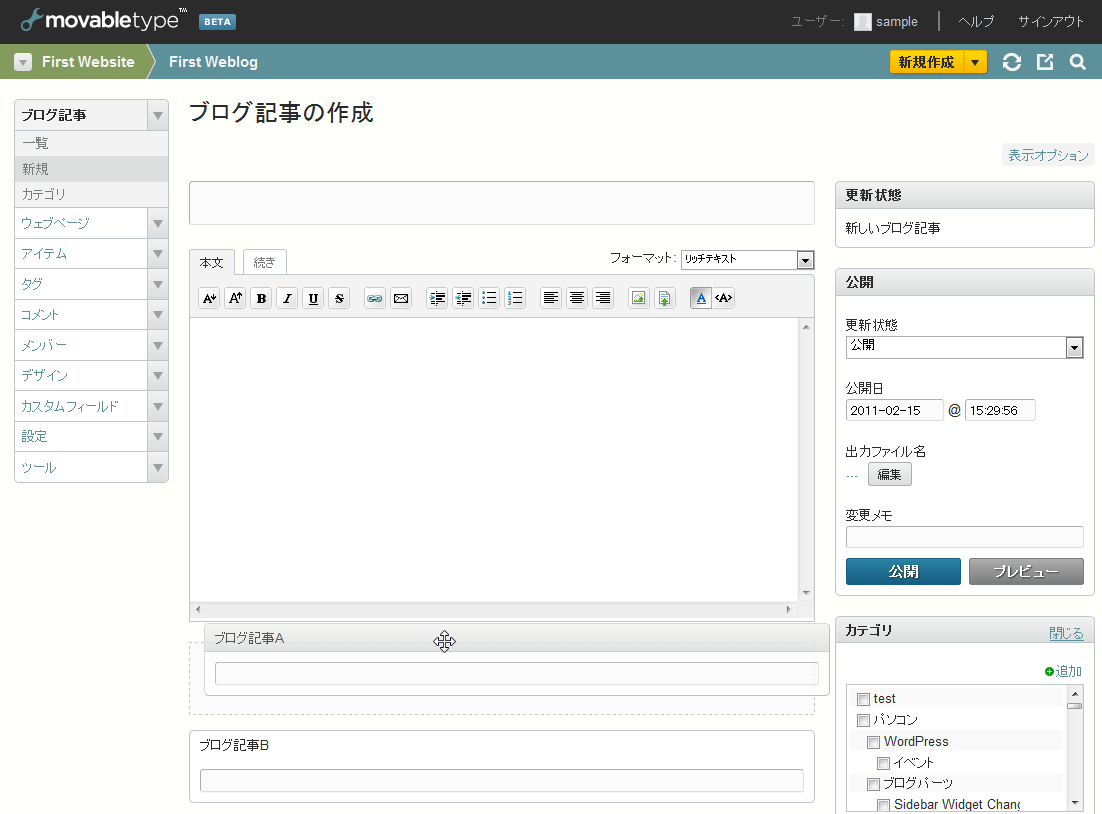The image size is (1102, 814).
Task: Click the プレビュー button
Action: point(1026,571)
